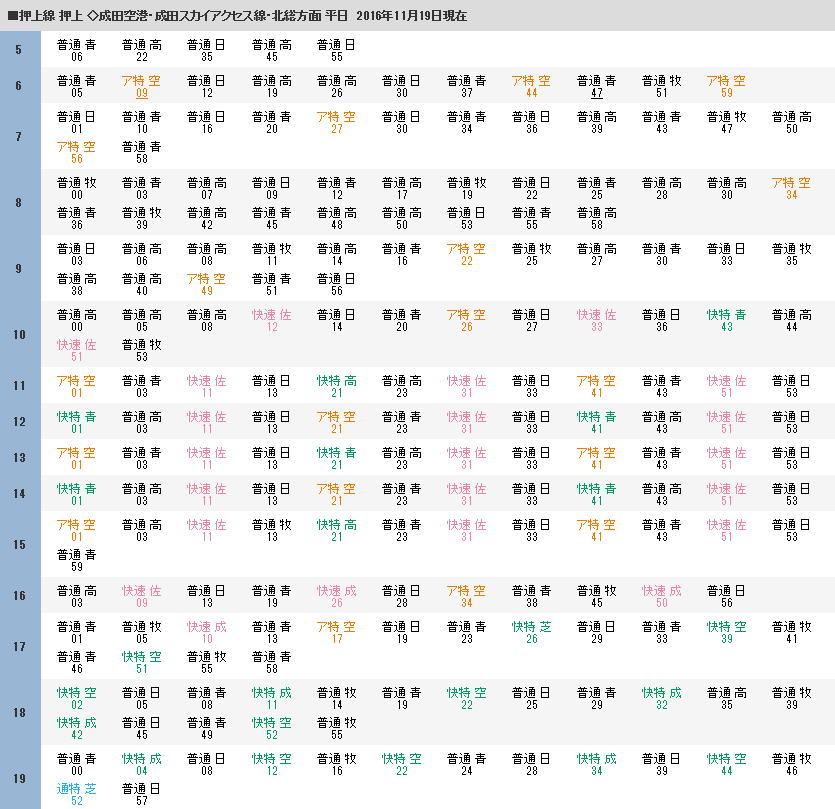Click the 17:26 快特 芝 train
The width and height of the screenshot is (835, 809).
[531, 633]
